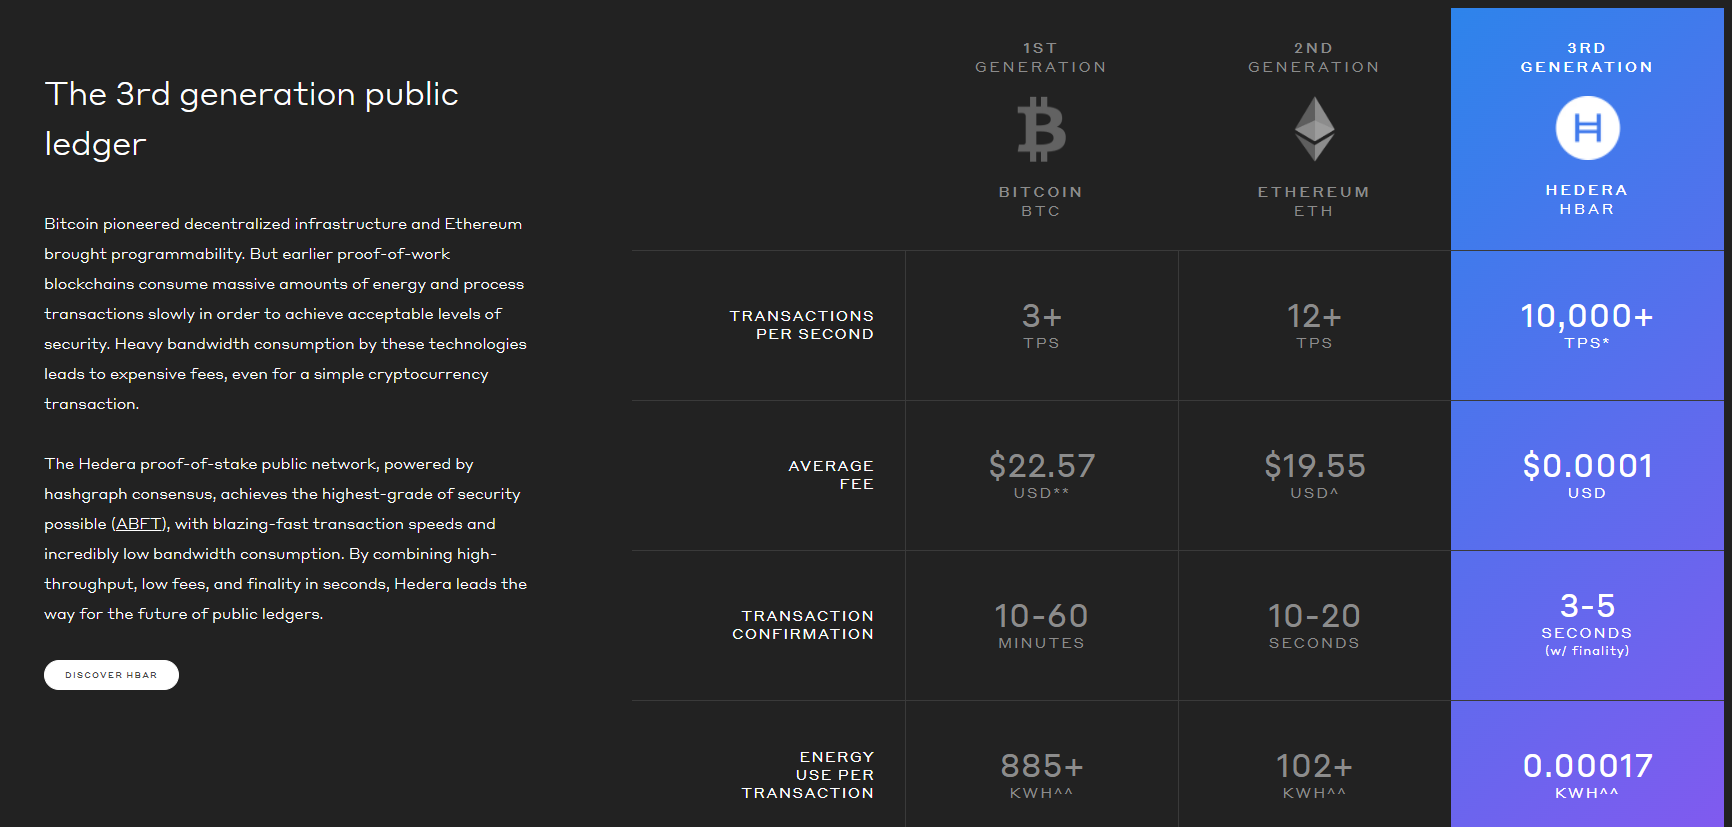1732x827 pixels.
Task: Click Bitcoin's $22.57 average fee
Action: (x=1041, y=475)
